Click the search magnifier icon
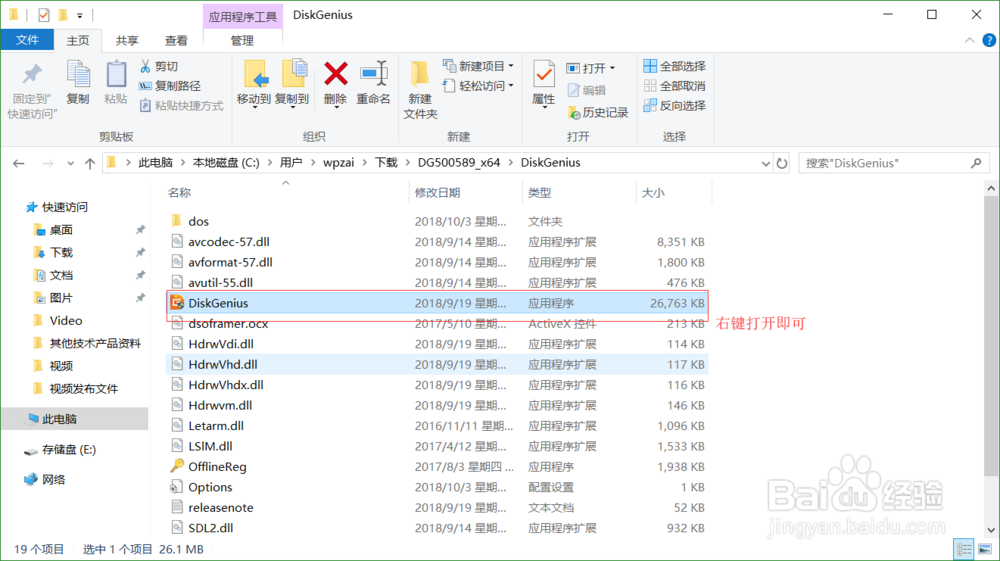Screen dimensions: 1000x561 (976, 163)
